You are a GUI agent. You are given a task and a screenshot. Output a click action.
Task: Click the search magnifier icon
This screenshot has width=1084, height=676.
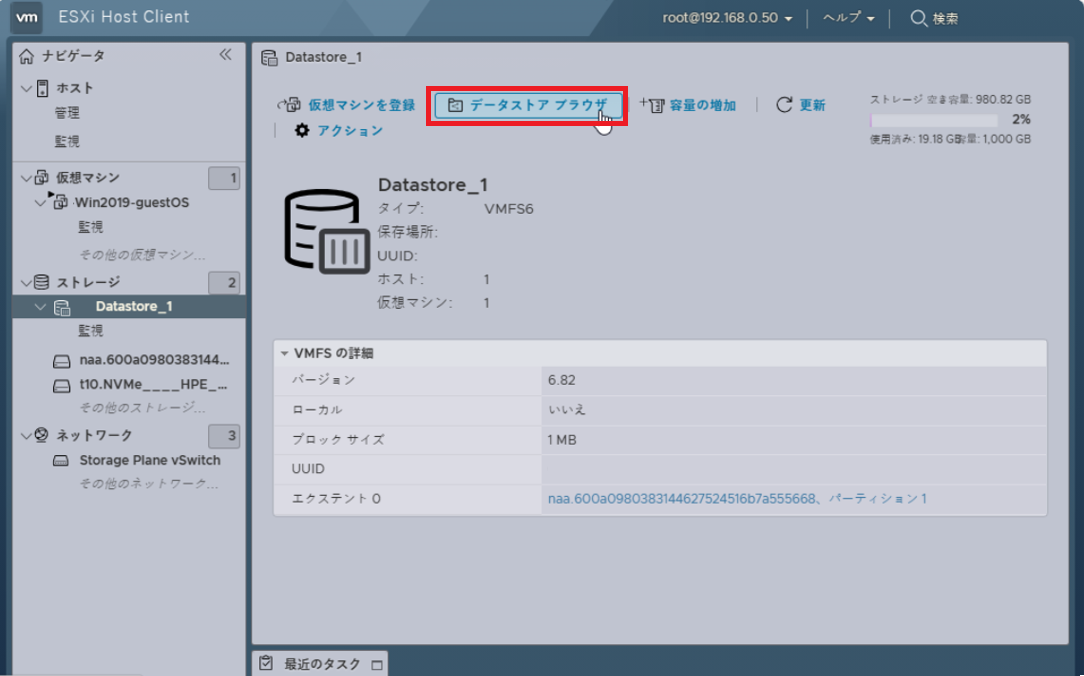pos(918,18)
